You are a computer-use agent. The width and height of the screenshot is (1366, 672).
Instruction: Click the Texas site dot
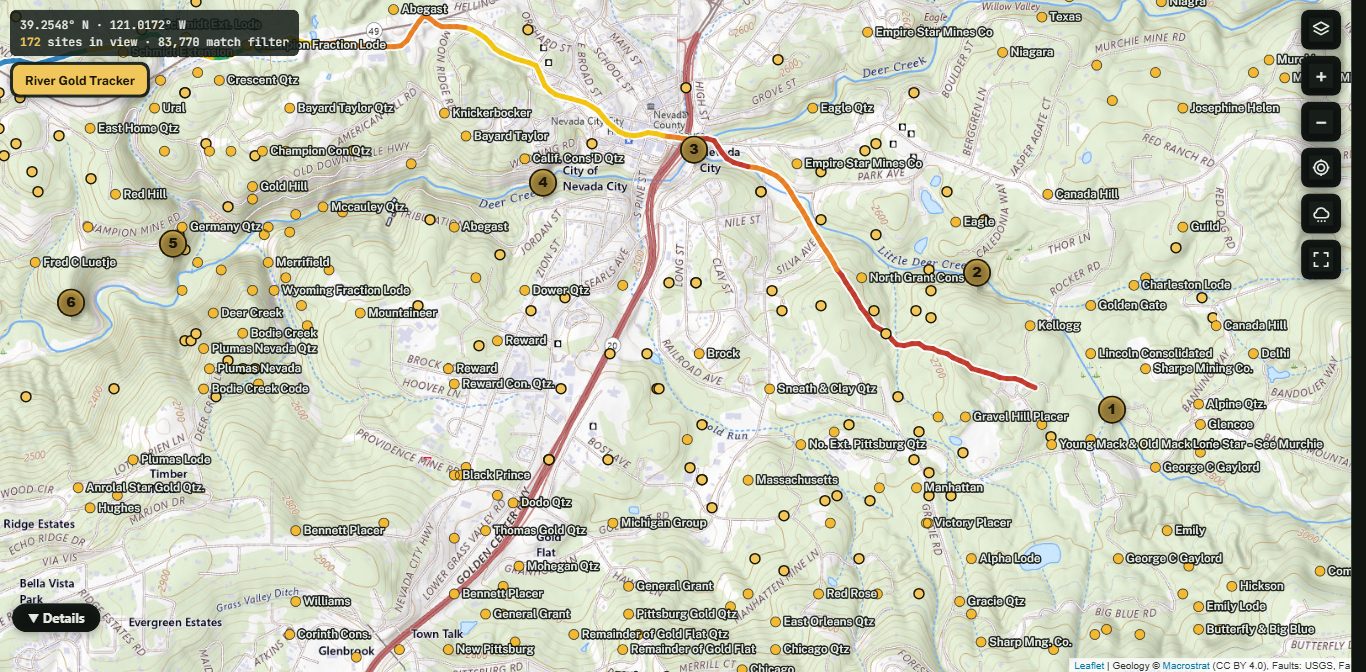tap(1041, 17)
